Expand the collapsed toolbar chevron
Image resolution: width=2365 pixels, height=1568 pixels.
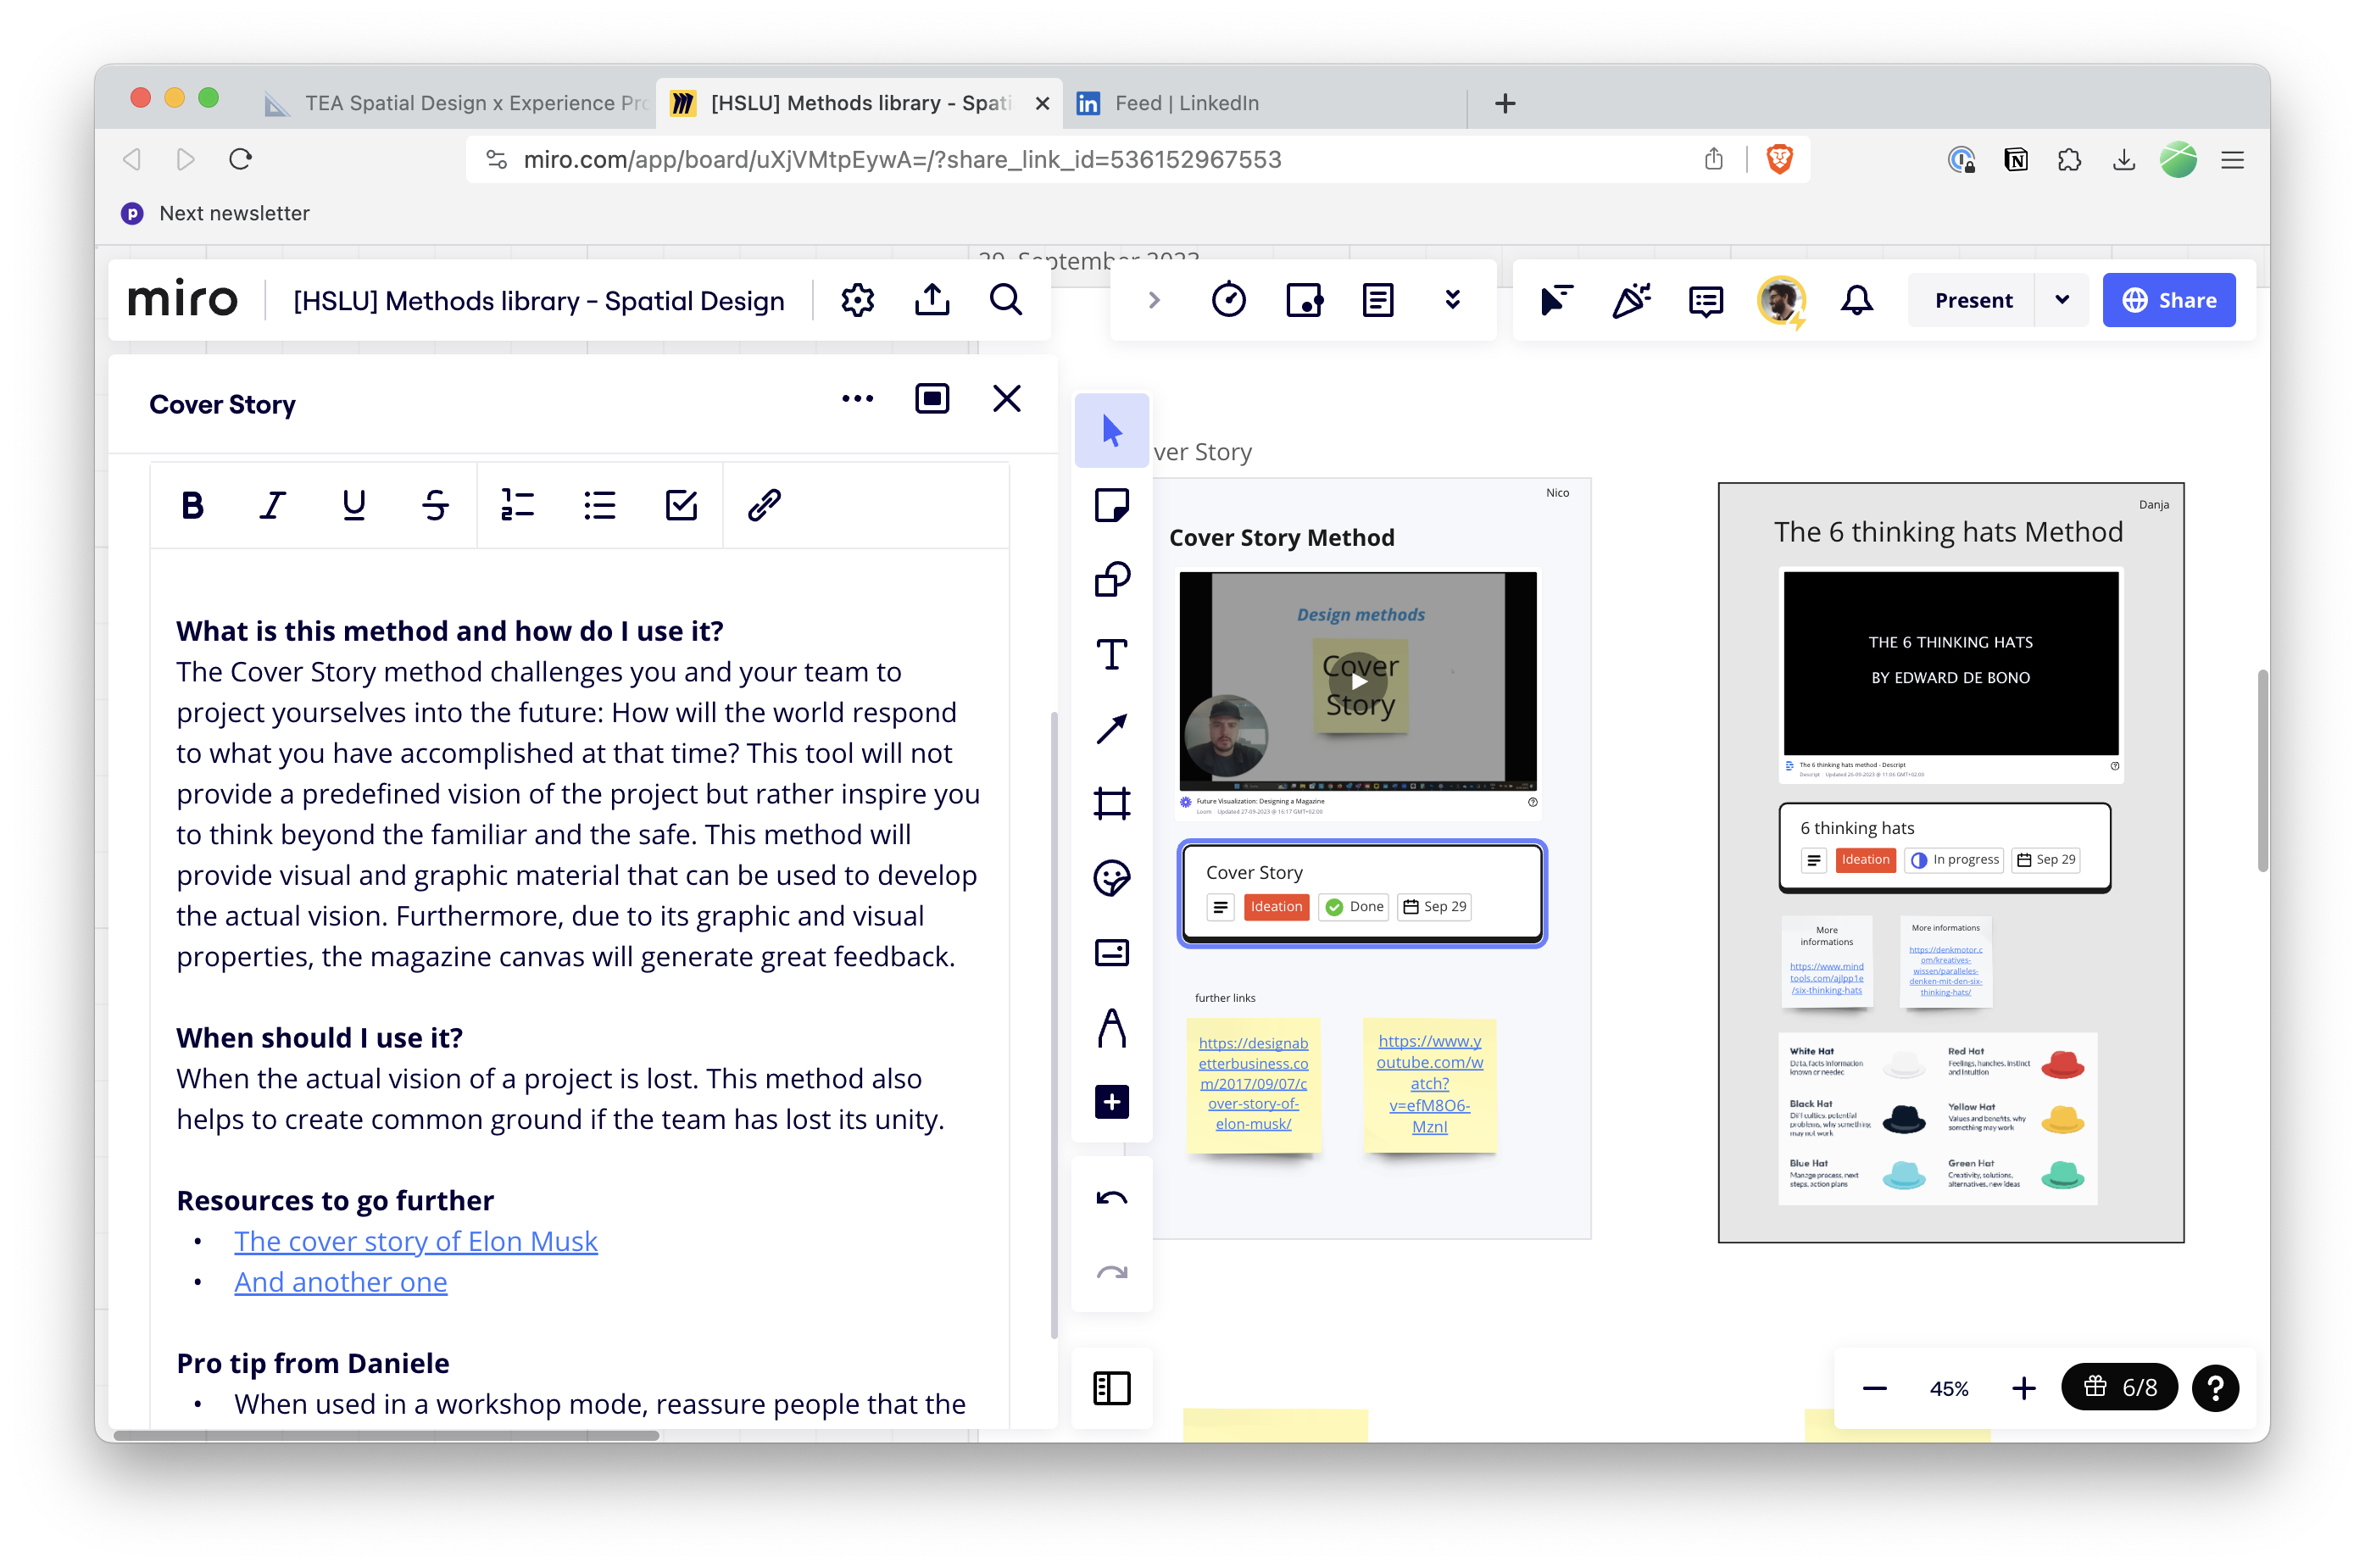pyautogui.click(x=1153, y=300)
